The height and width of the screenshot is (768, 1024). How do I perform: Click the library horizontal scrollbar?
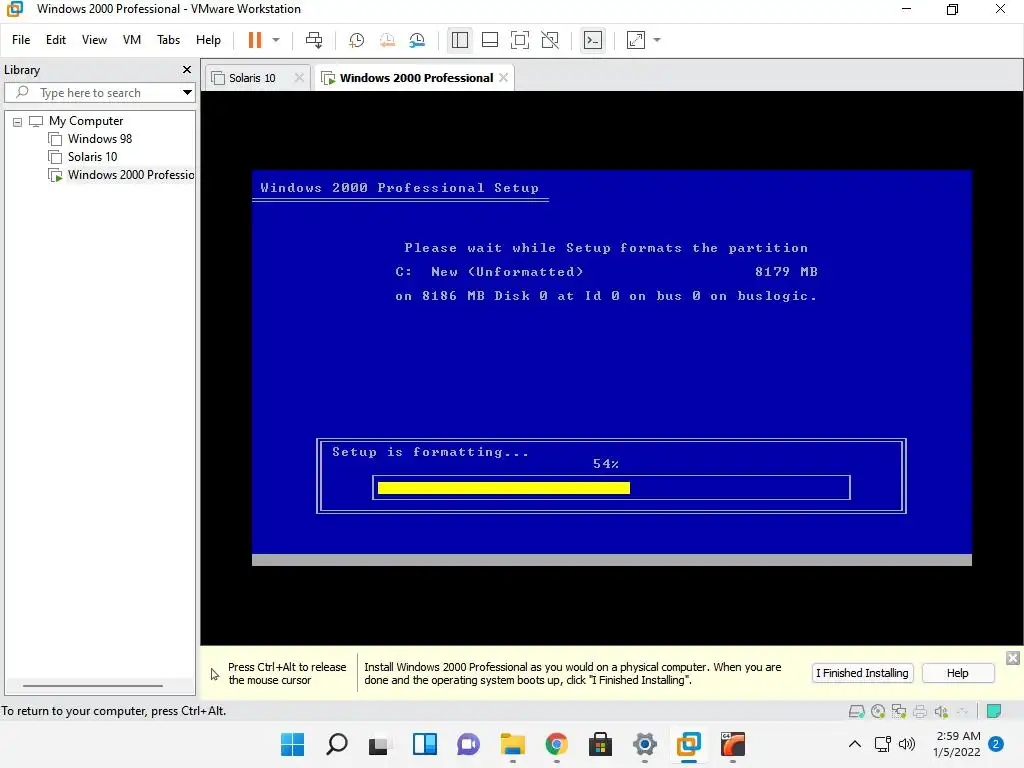tap(93, 686)
